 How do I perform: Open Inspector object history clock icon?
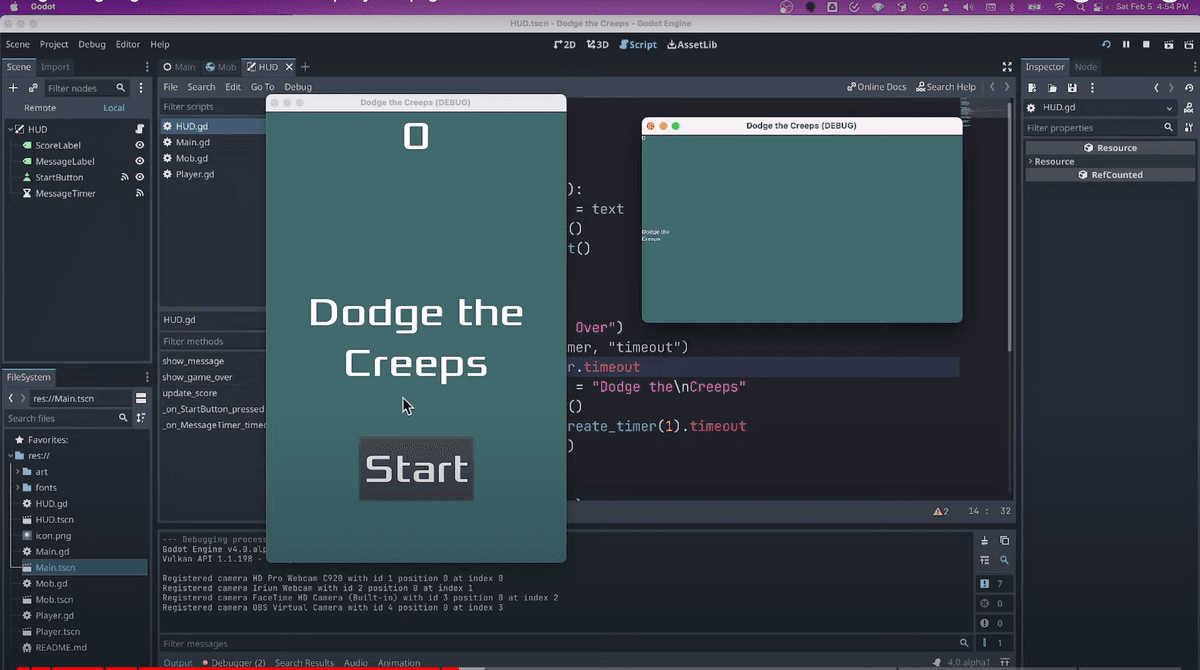click(1189, 88)
